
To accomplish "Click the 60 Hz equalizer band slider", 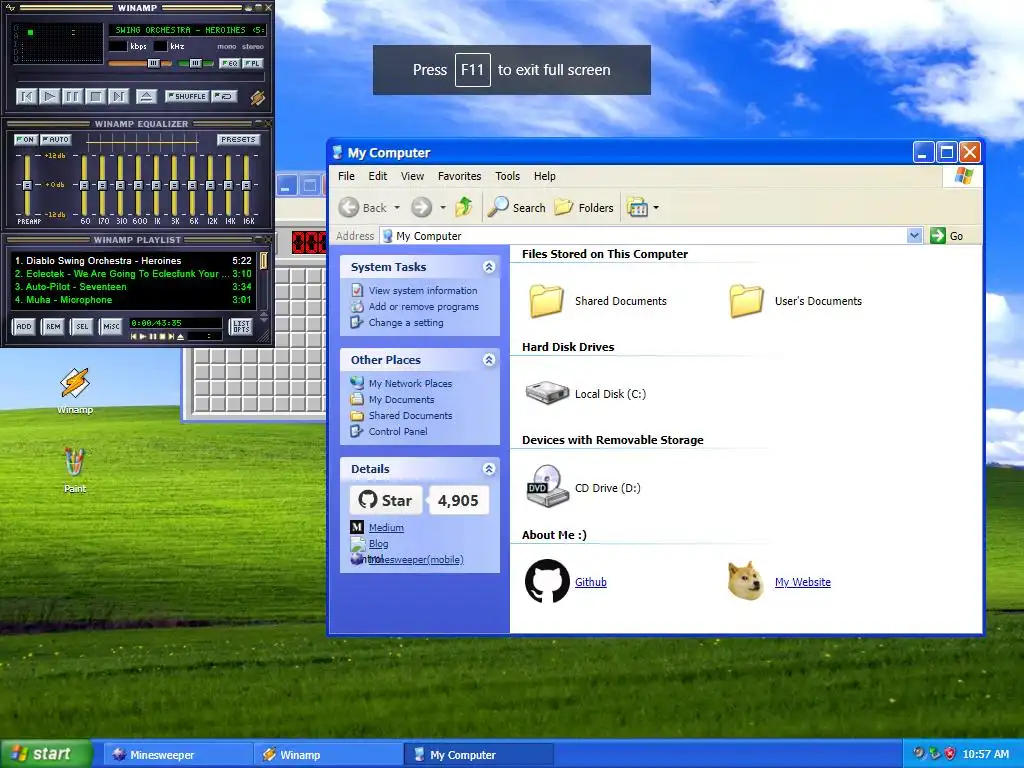I will (84, 185).
